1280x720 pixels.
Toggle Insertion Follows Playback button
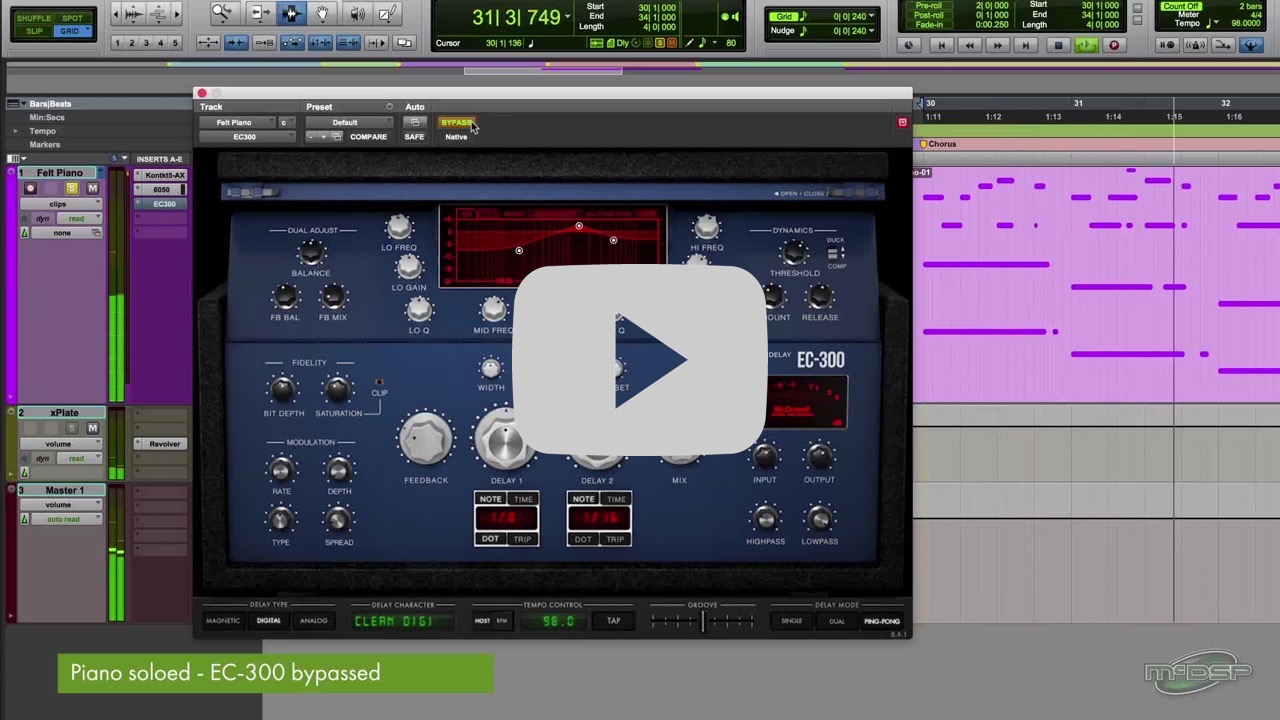tap(377, 42)
